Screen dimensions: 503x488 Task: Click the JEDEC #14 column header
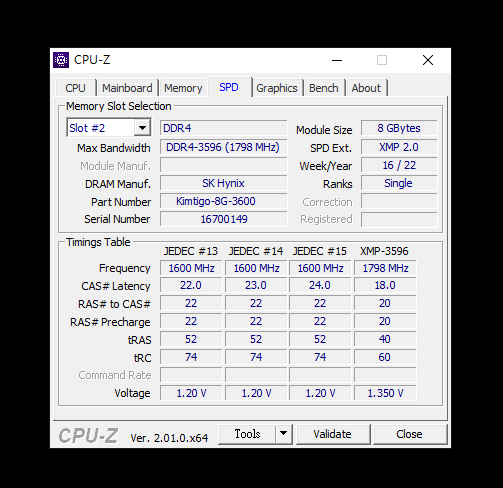click(256, 251)
